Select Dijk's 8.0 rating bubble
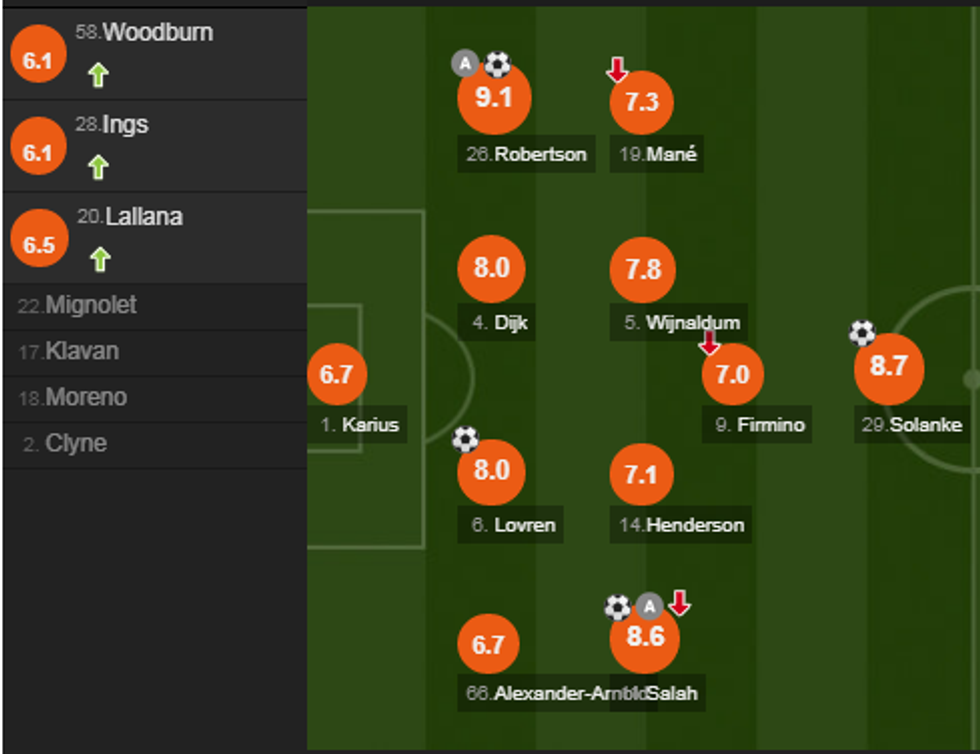Screen dimensions: 980x754 [x=491, y=269]
